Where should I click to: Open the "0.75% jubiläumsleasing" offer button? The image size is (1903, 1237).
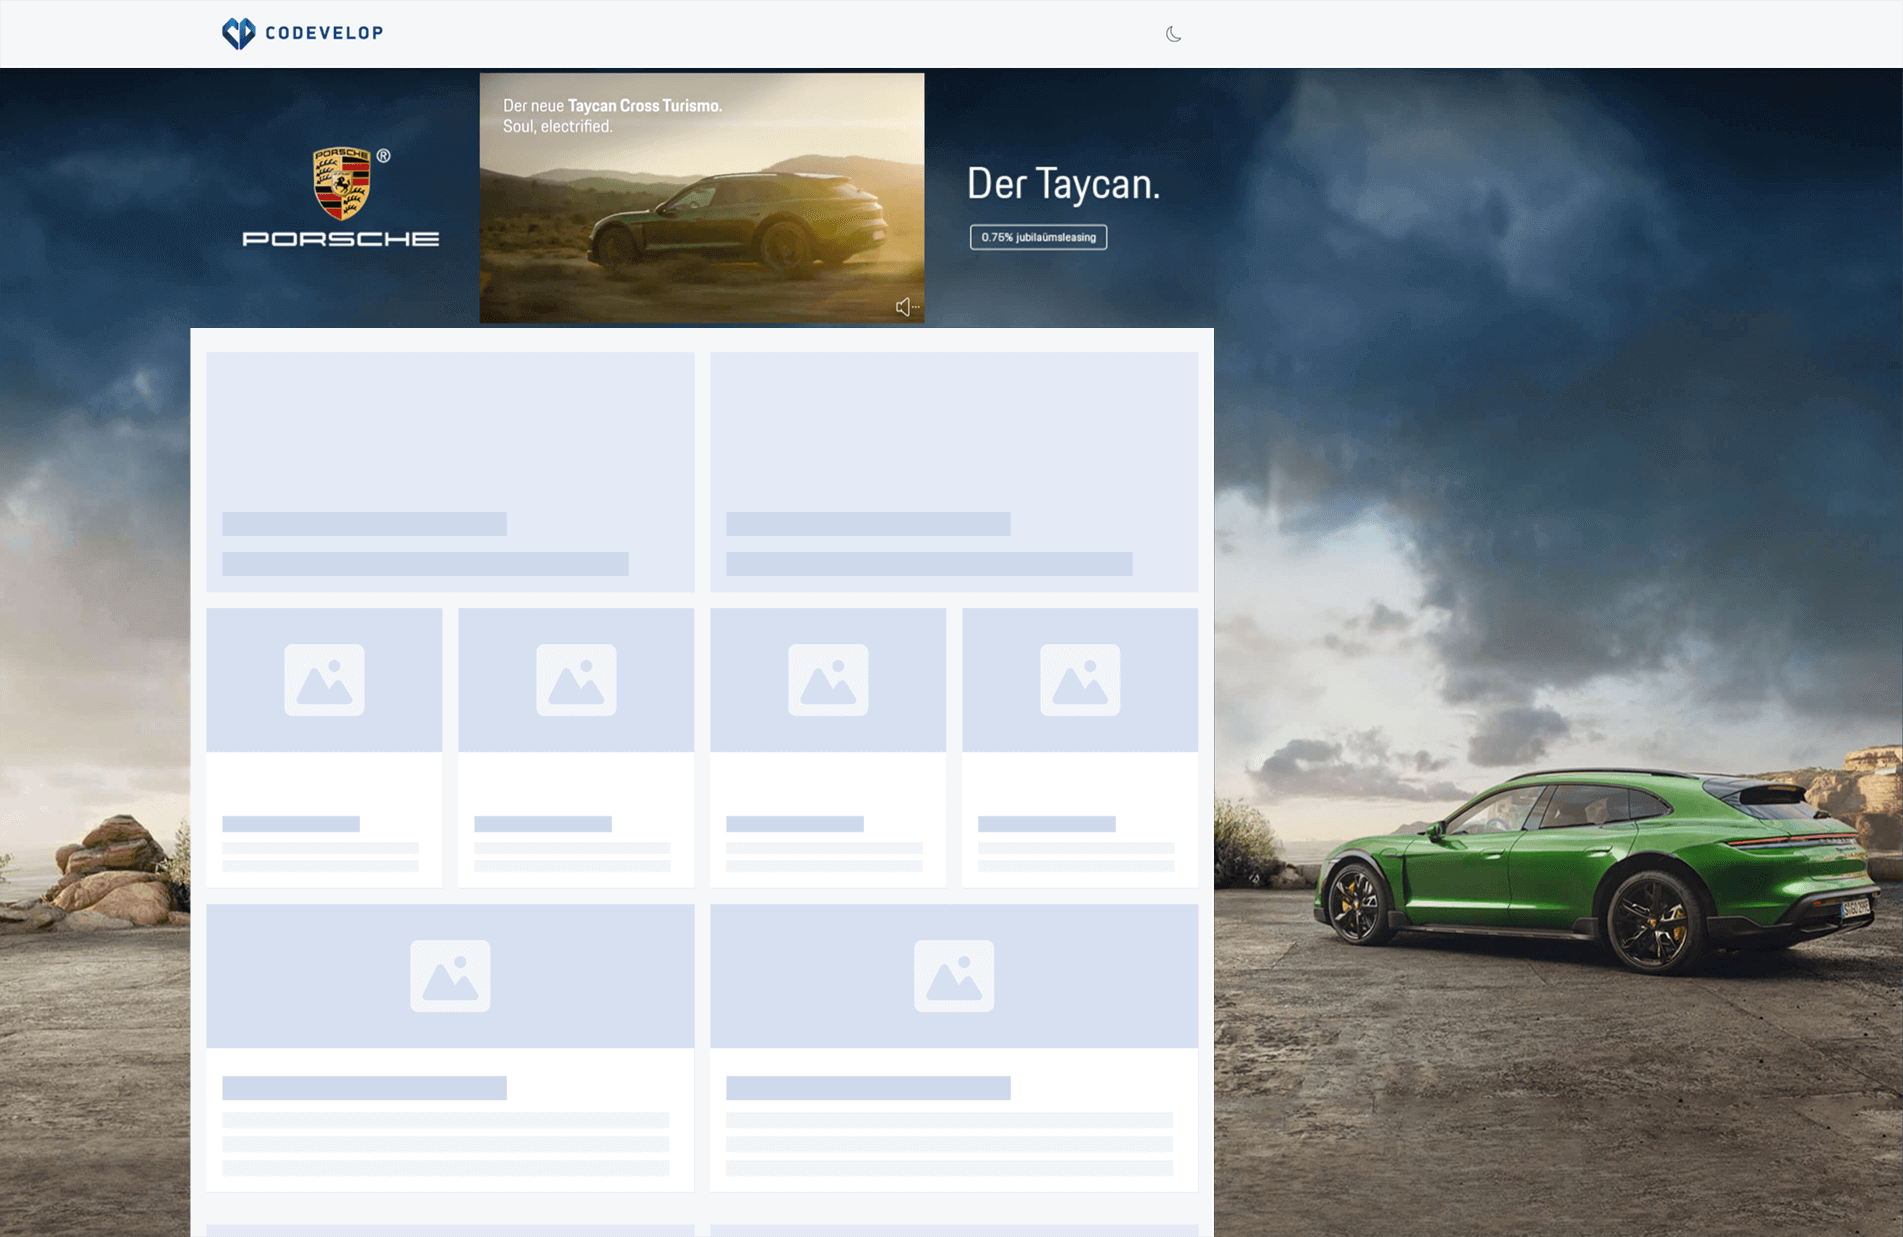coord(1038,237)
